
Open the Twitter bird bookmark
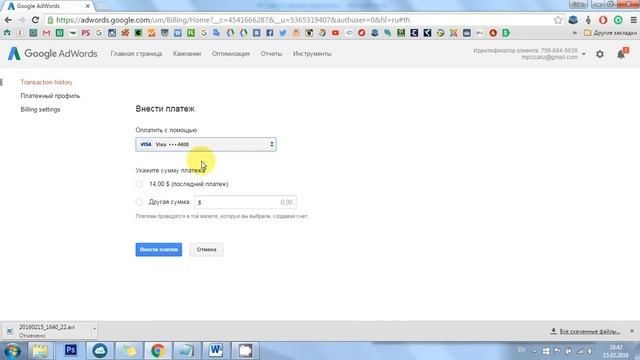click(283, 33)
